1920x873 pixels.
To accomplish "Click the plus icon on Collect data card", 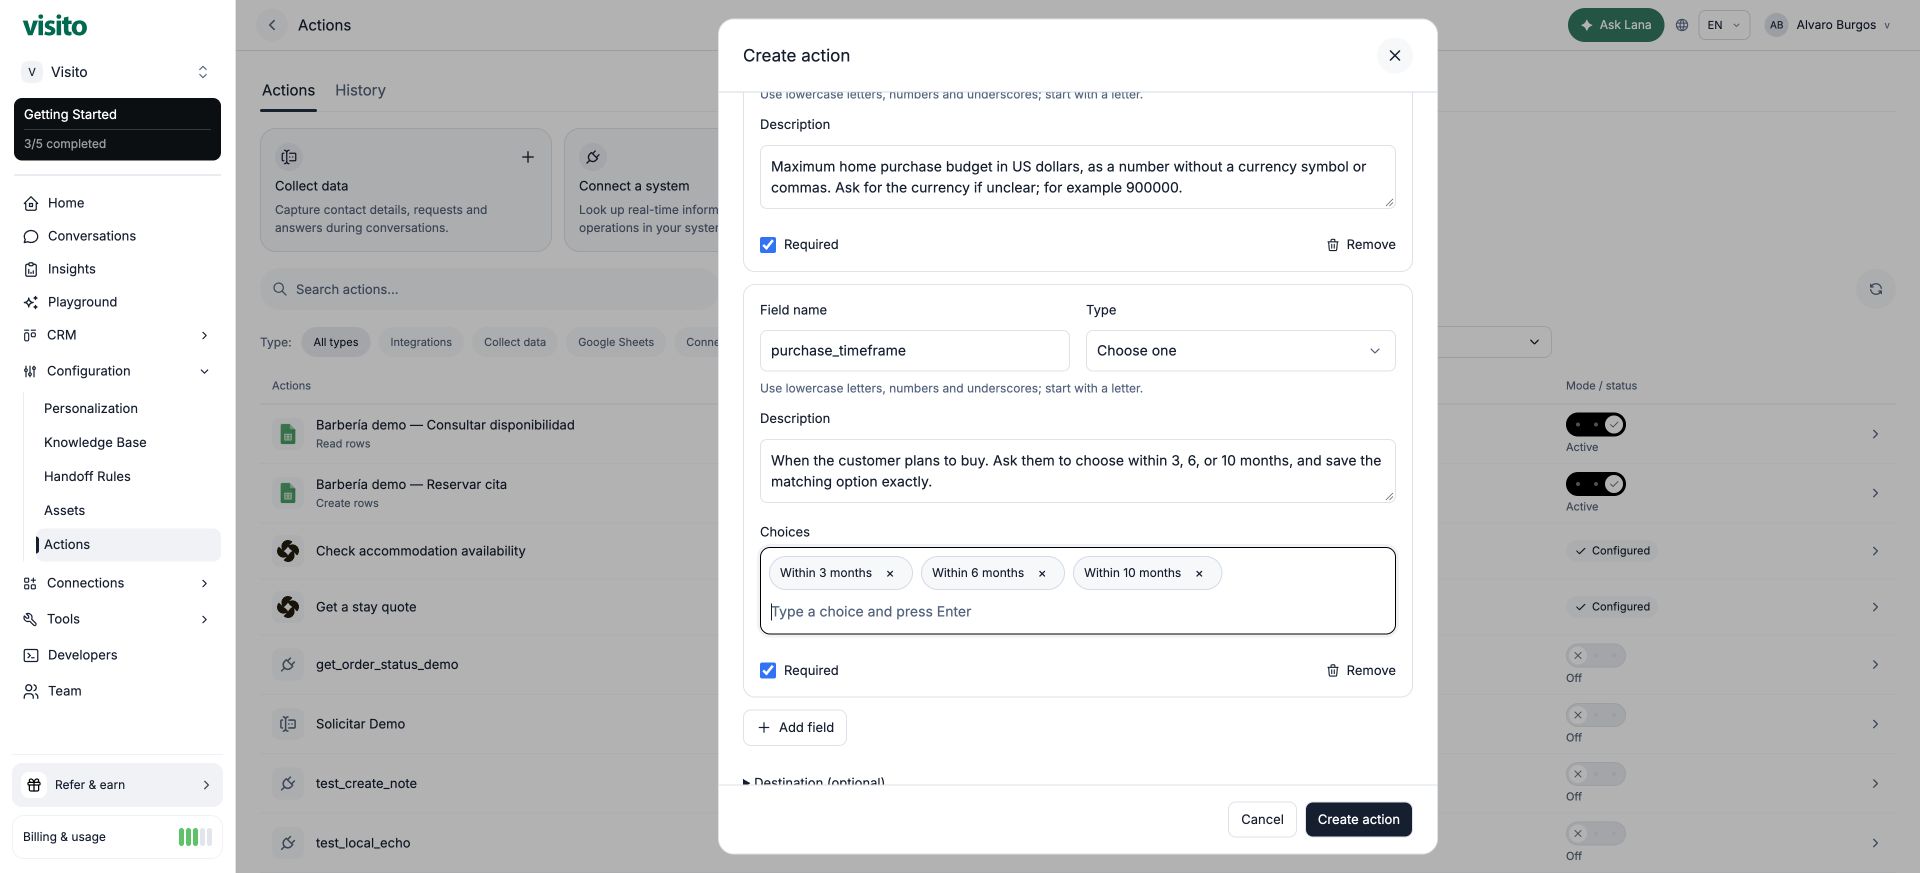I will (x=528, y=158).
